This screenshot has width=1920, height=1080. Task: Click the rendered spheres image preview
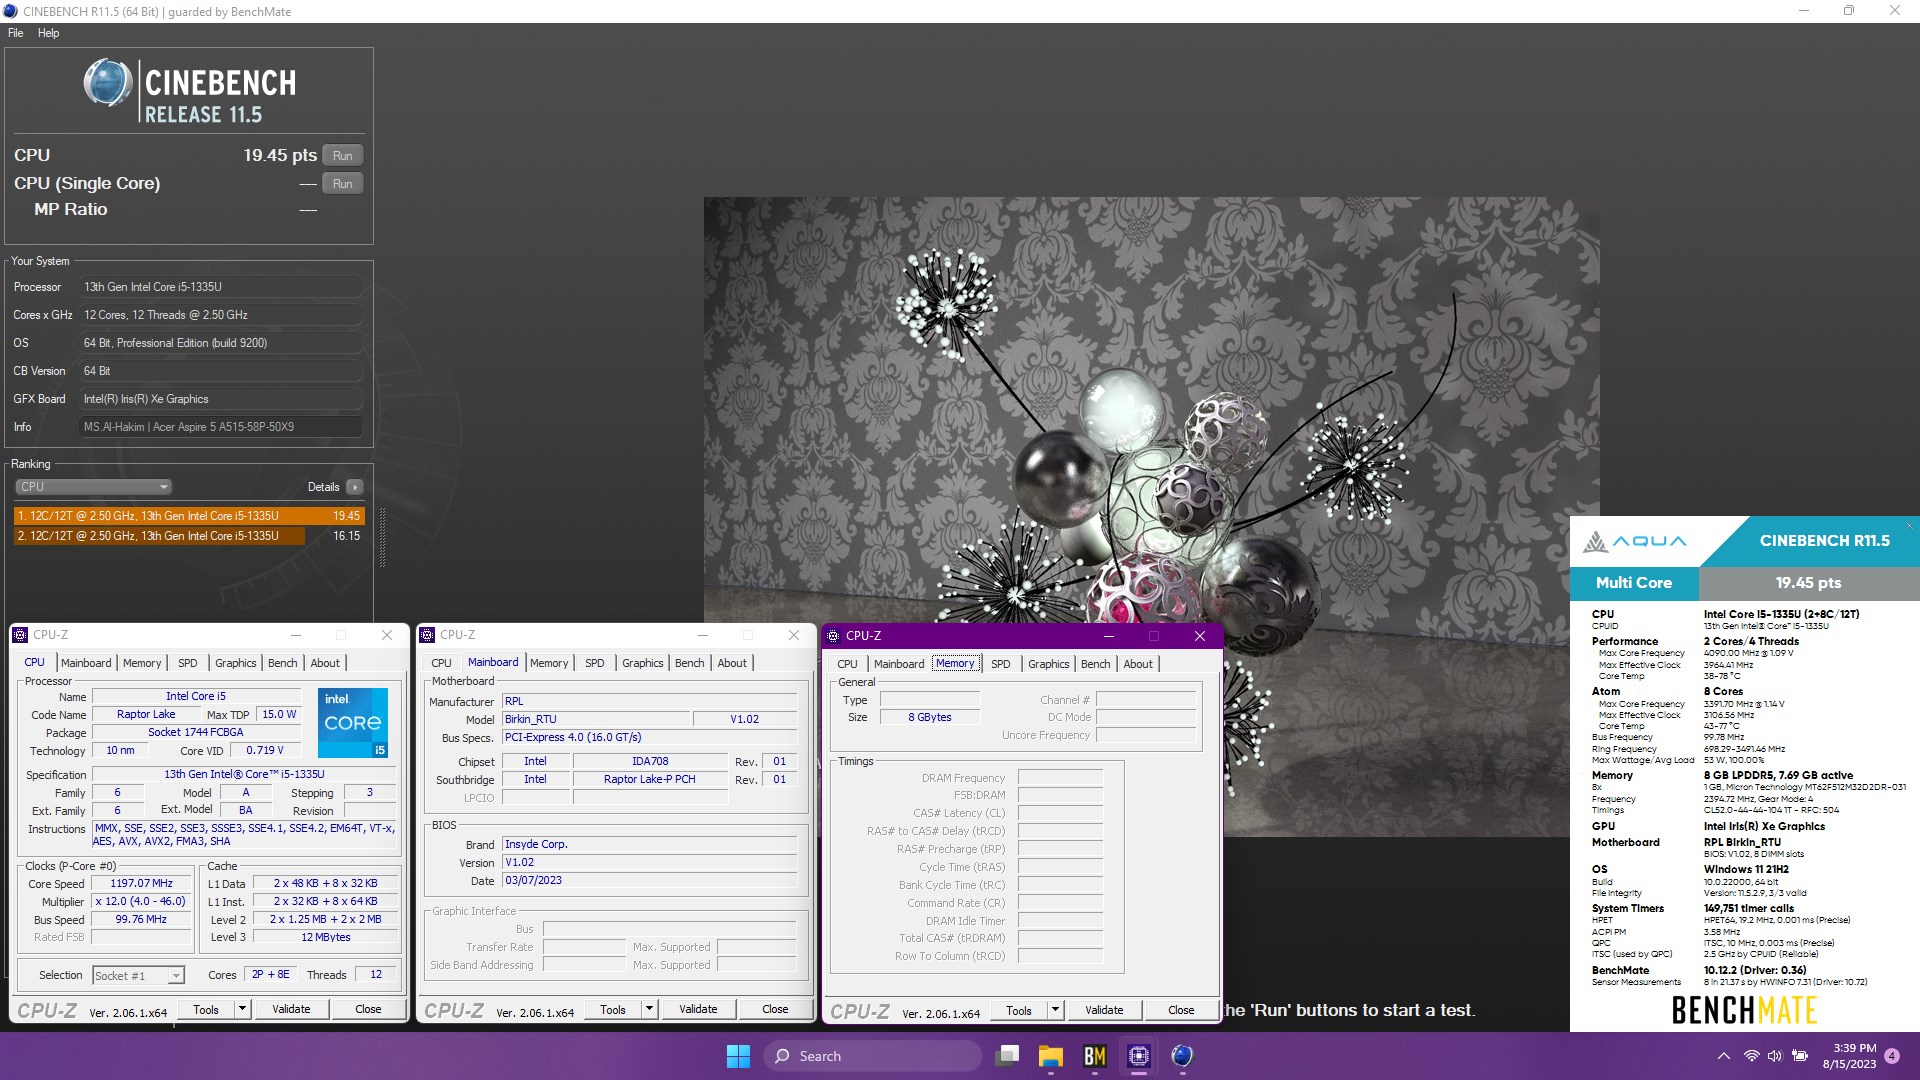(1151, 516)
